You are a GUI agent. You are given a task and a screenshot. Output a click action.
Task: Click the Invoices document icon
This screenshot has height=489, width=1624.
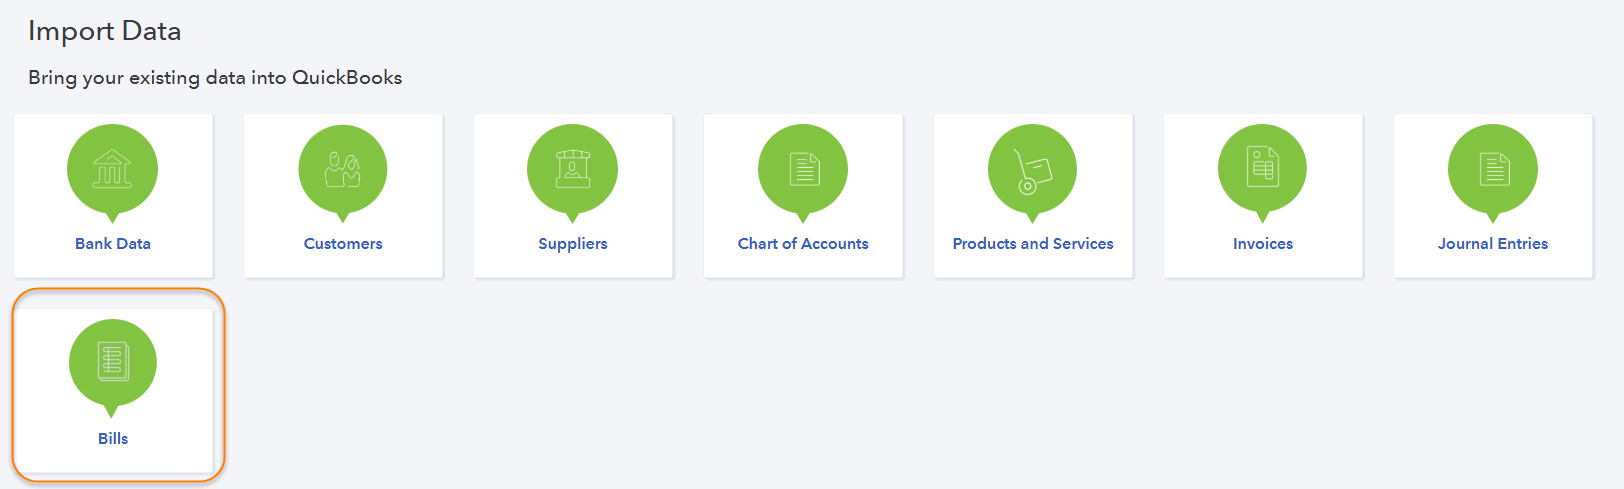[1262, 168]
